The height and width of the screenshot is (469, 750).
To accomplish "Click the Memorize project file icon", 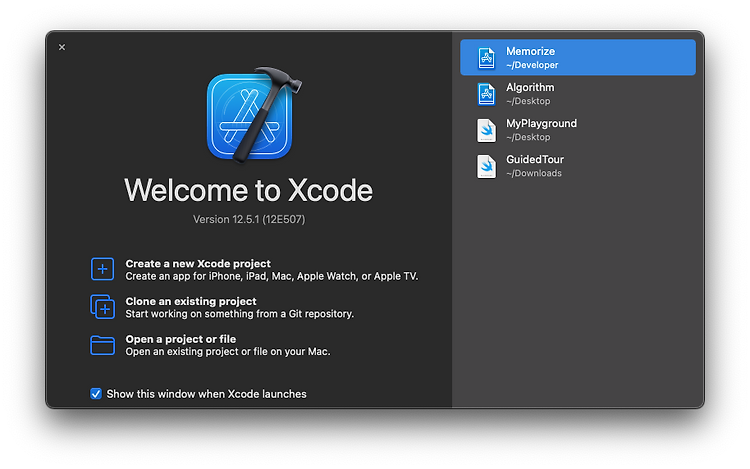I will pos(486,58).
